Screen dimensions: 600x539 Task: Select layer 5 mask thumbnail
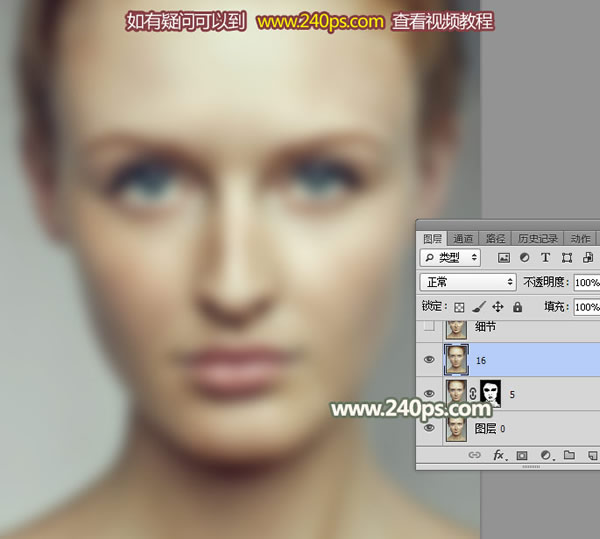point(490,394)
